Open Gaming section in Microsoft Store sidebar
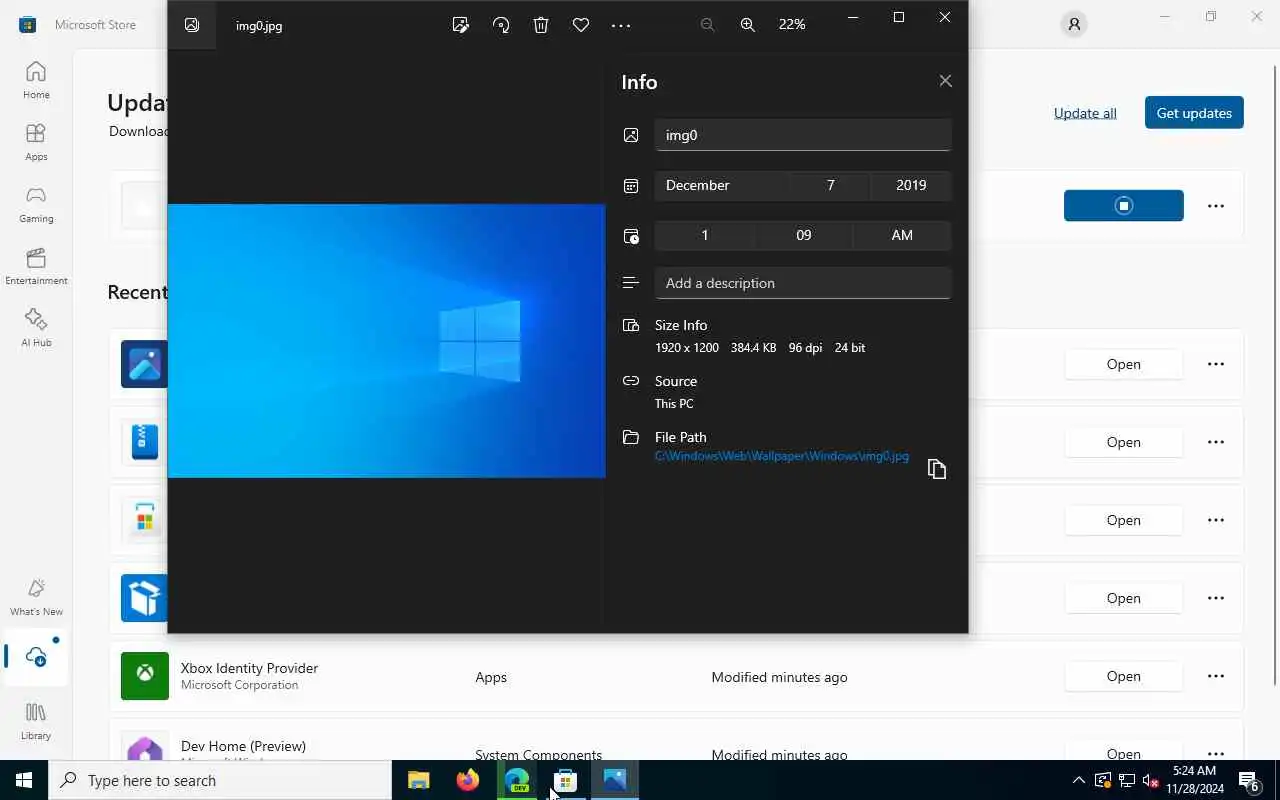The height and width of the screenshot is (800, 1280). pos(36,204)
